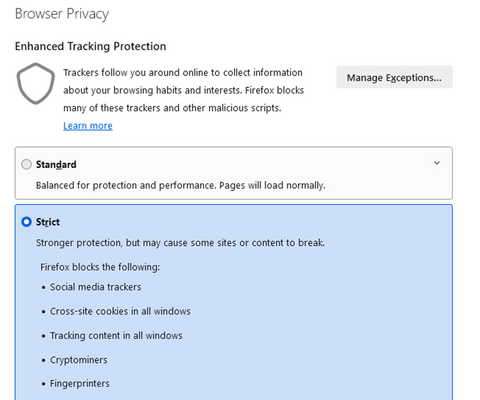Click the Browser Privacy page heading
480x400 pixels.
coord(62,14)
